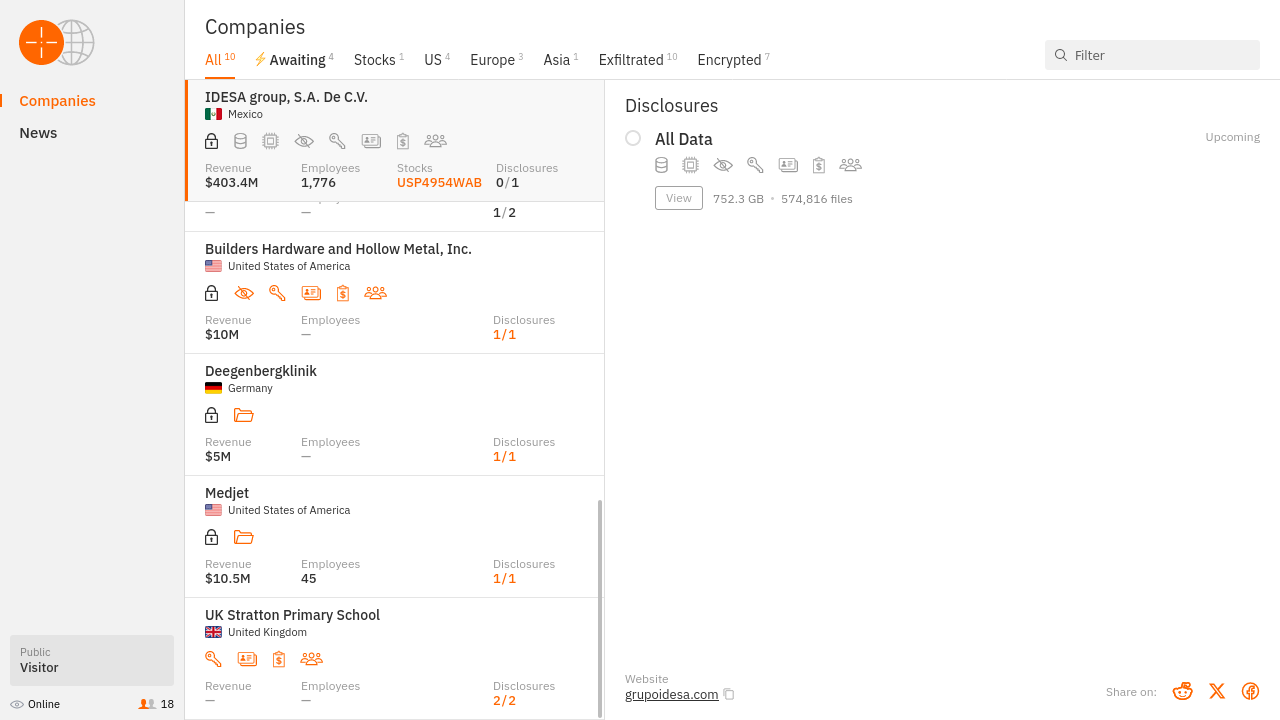The image size is (1280, 720).
Task: Share on X (Twitter) icon
Action: point(1216,691)
